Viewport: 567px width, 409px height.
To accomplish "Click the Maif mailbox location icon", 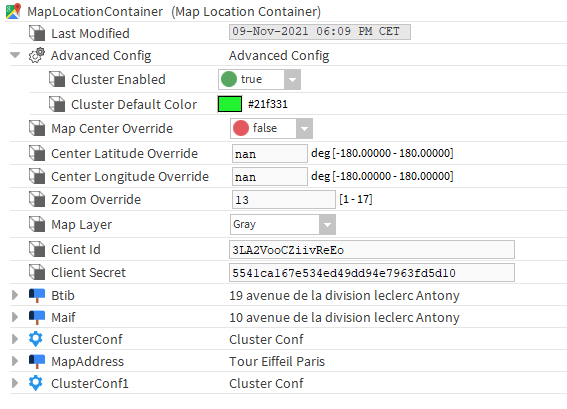I will click(x=37, y=318).
